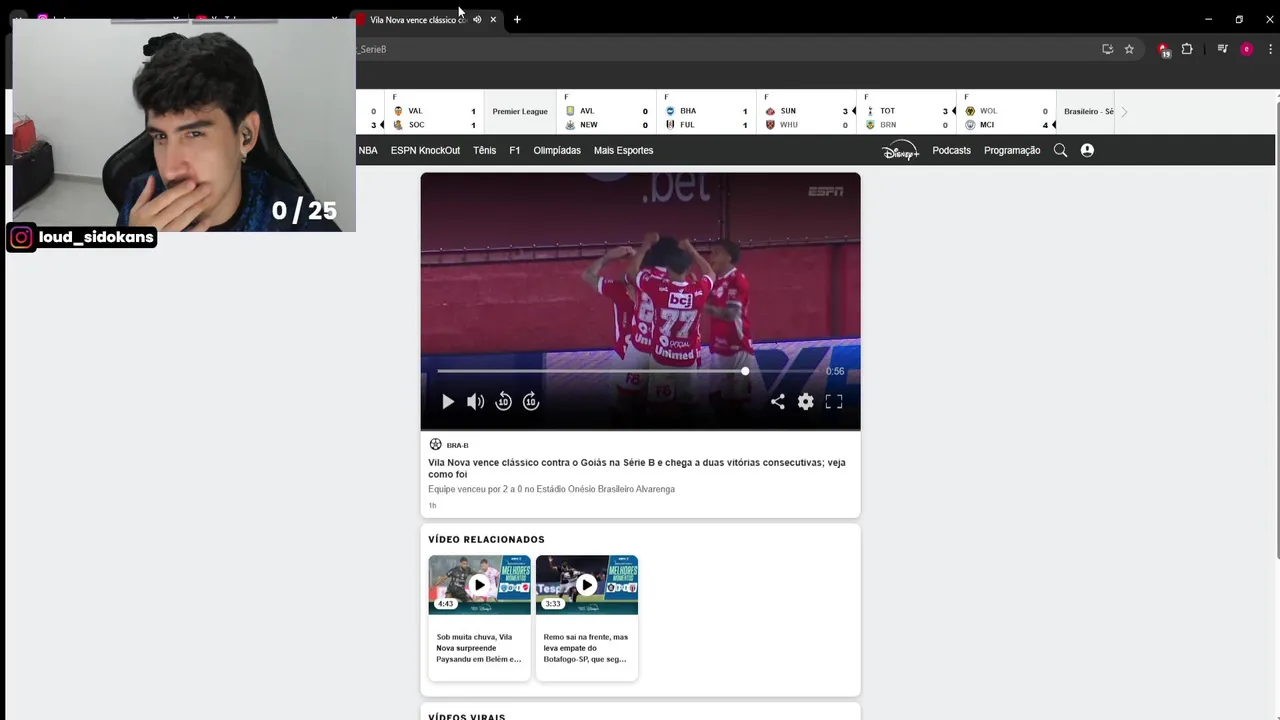Open the WOL vs MCI match score
Screen dimensions: 1280x720
(x=1006, y=111)
